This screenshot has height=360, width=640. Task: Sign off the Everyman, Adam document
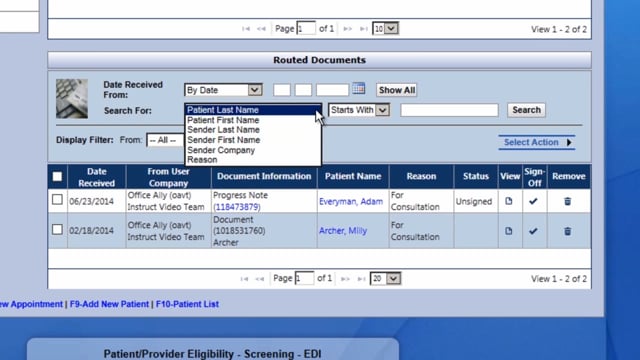533,201
